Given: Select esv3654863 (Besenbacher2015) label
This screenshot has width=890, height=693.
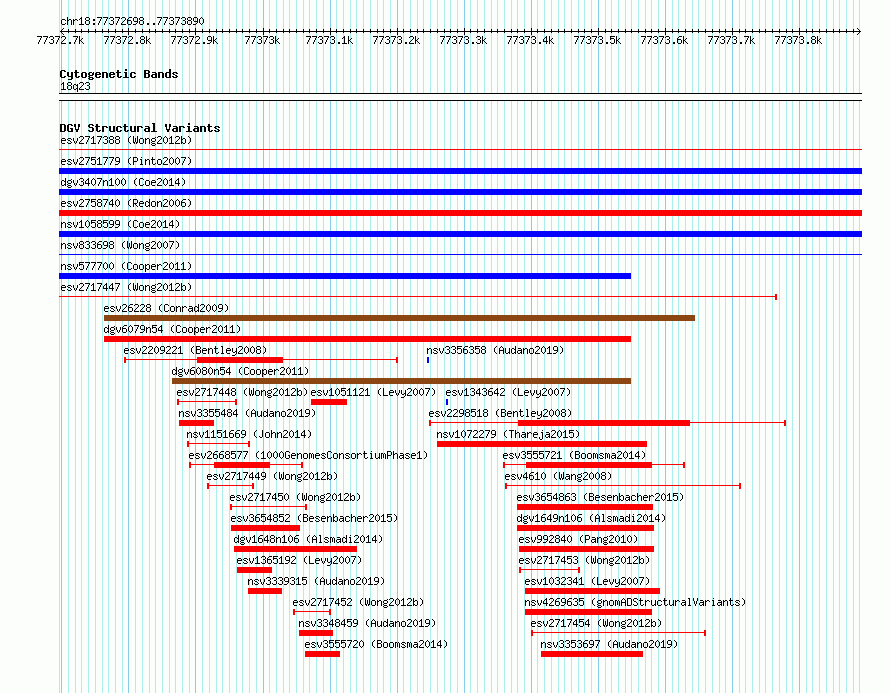Looking at the screenshot, I should tap(600, 497).
